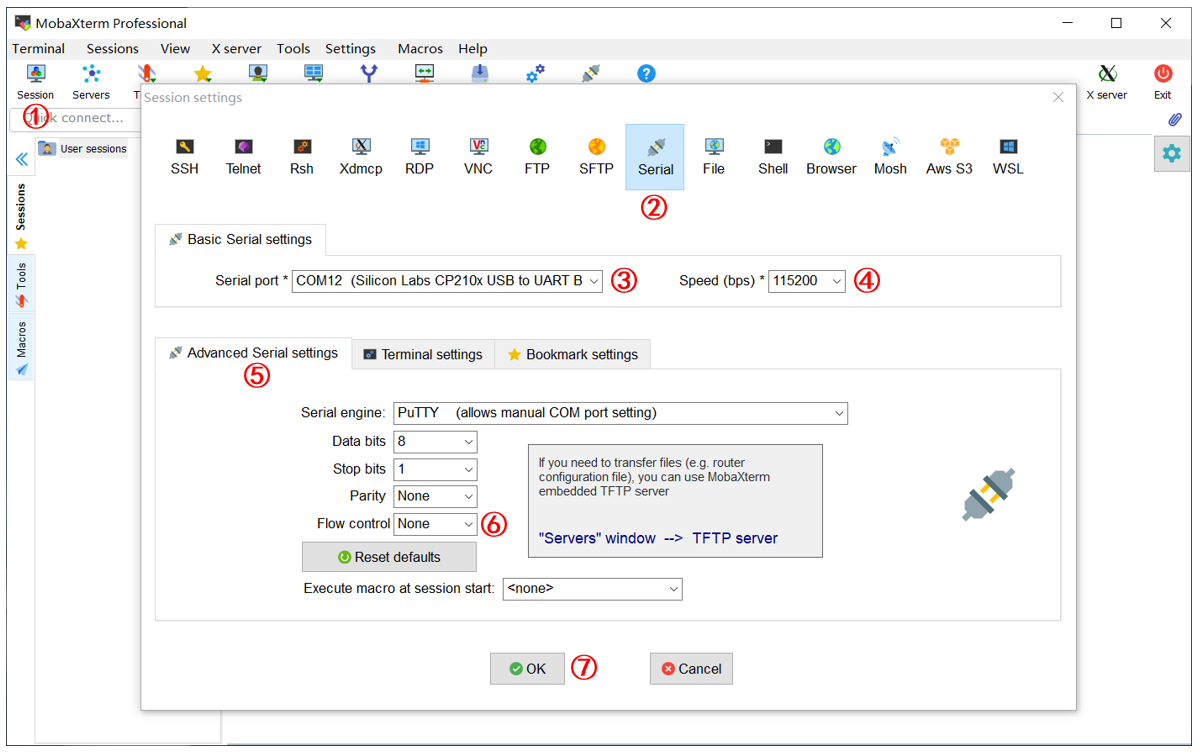Open the Bookmark settings tab
The width and height of the screenshot is (1202, 752).
click(572, 354)
